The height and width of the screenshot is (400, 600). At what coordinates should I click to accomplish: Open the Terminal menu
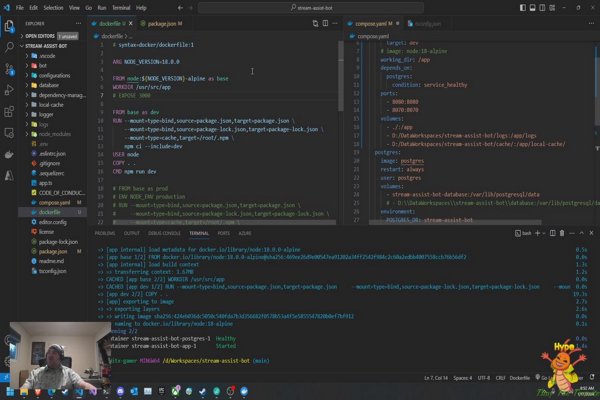tap(121, 8)
